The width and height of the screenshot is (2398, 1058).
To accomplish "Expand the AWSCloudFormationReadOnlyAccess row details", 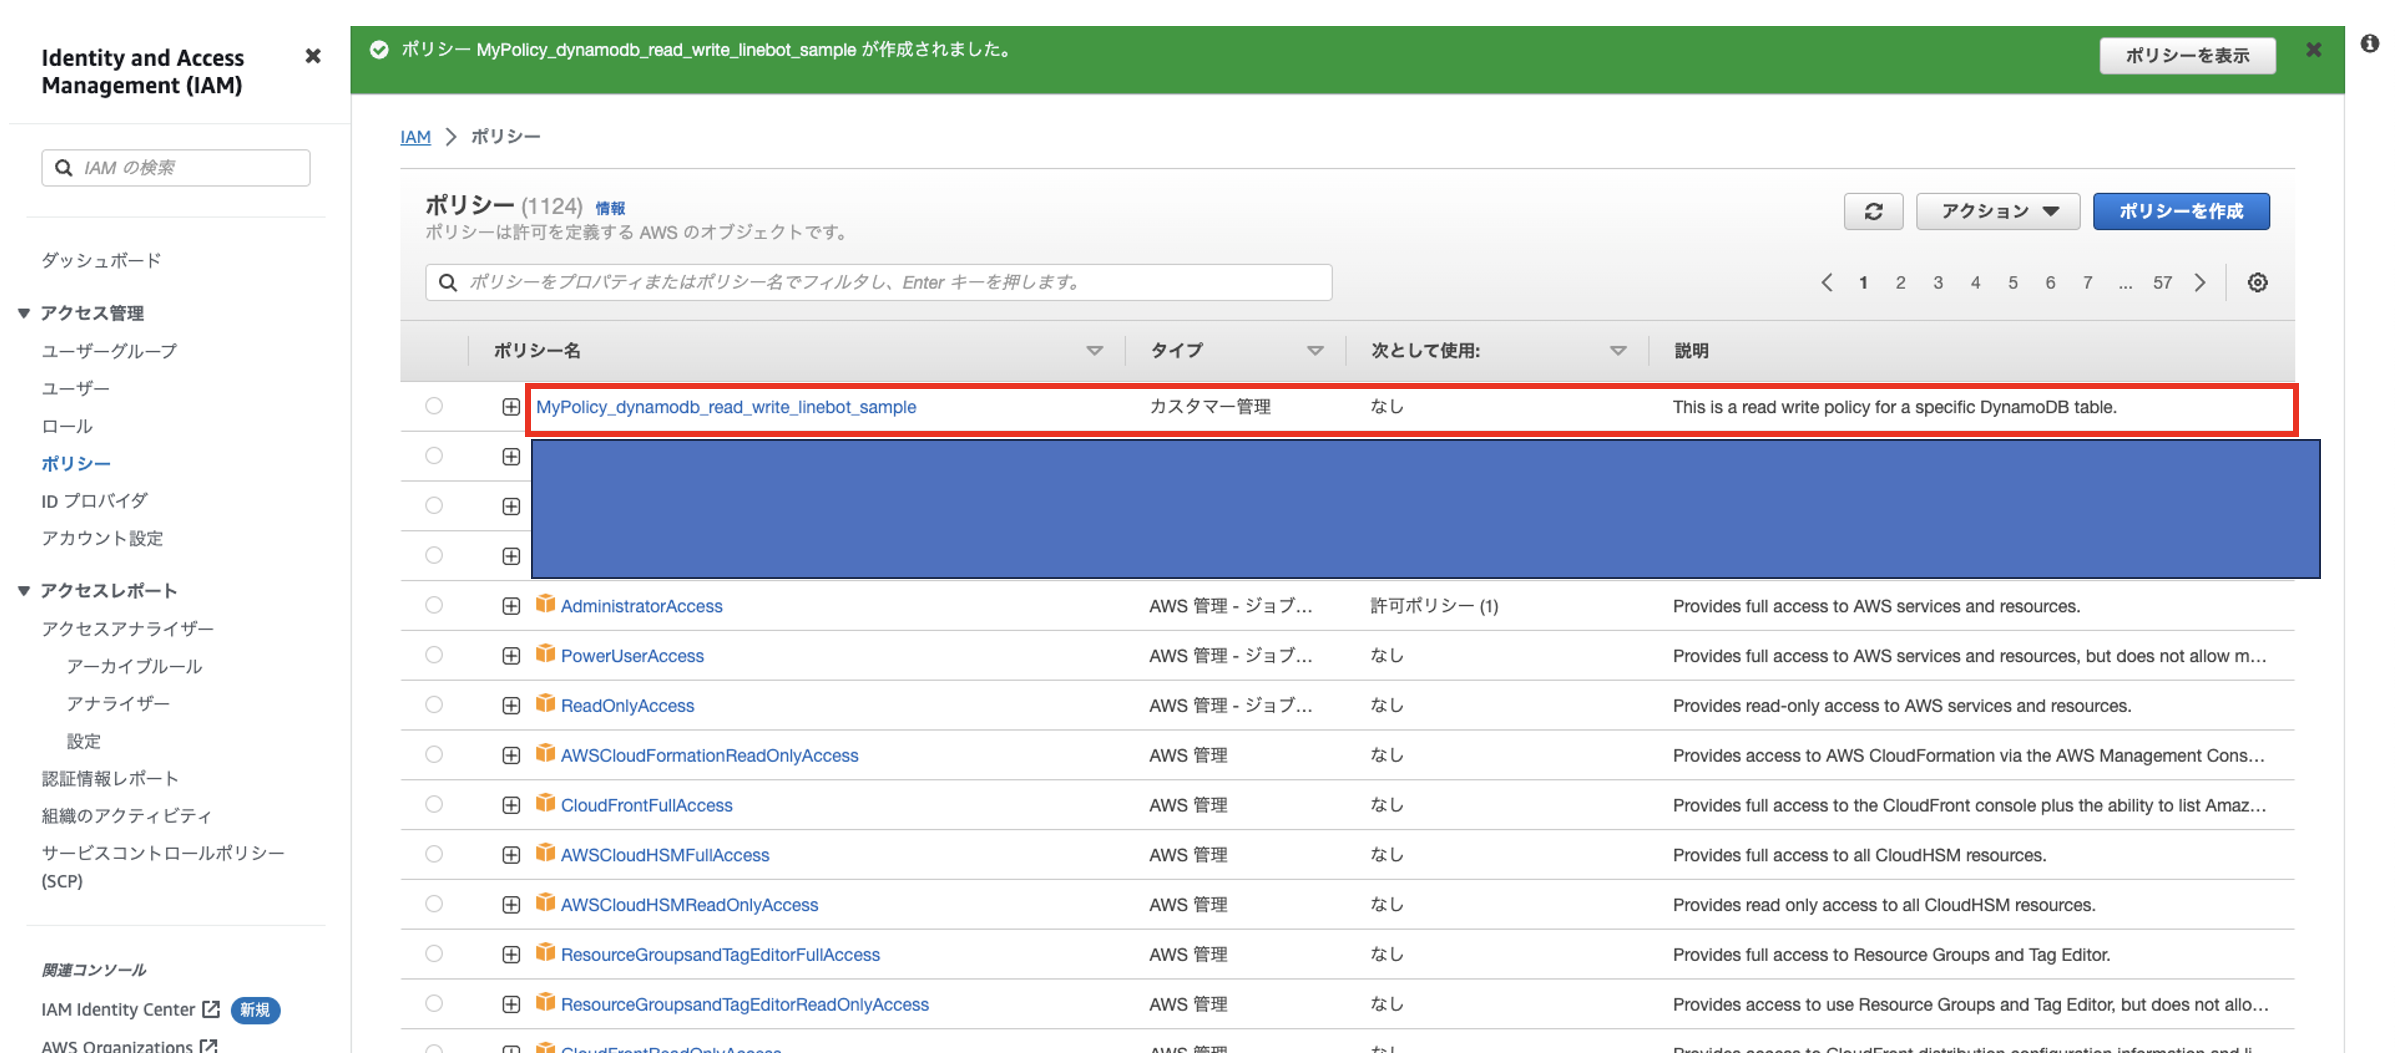I will [x=511, y=756].
